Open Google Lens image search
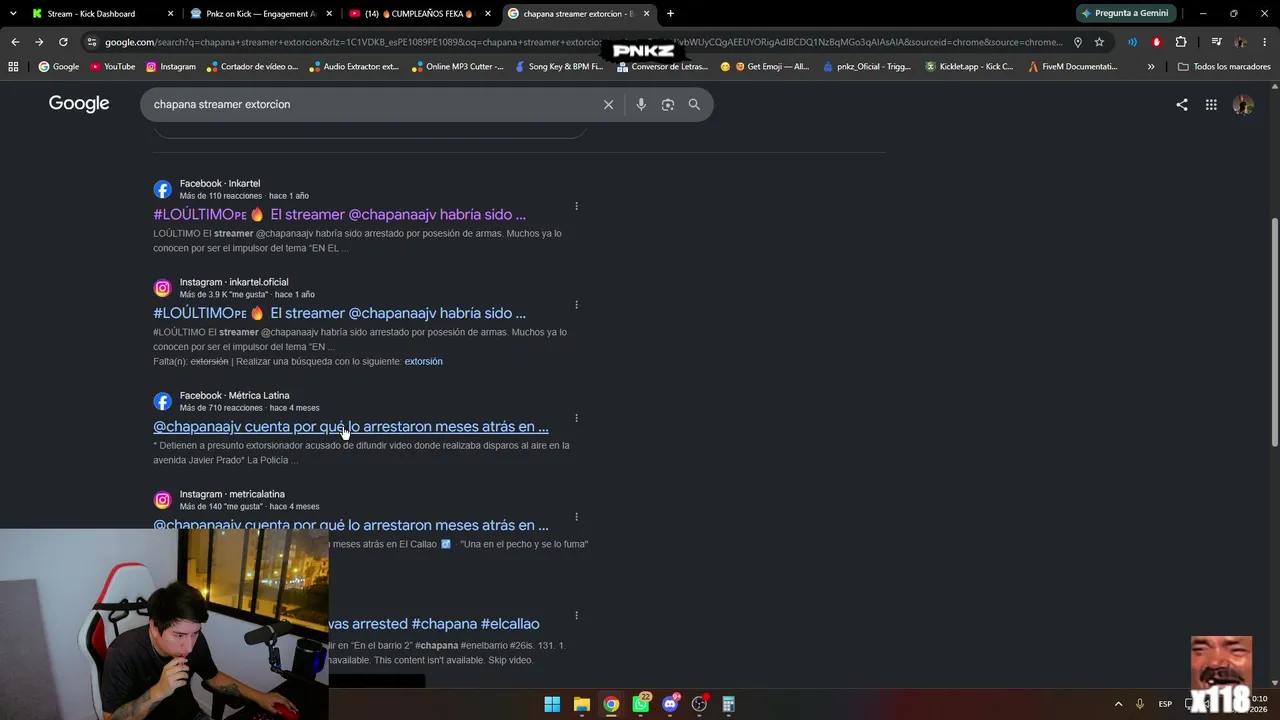 click(668, 104)
